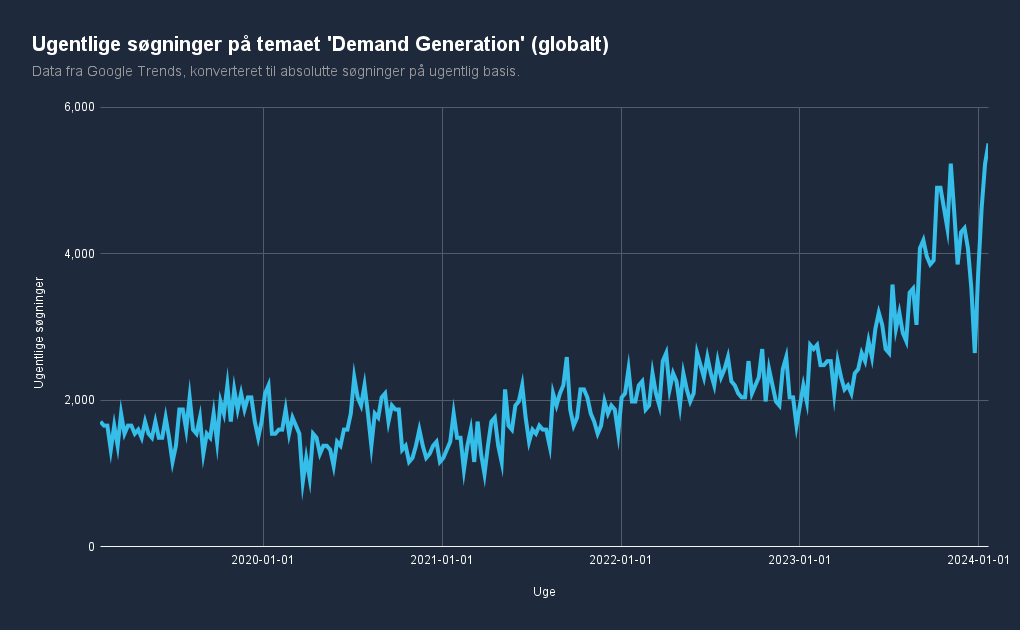The image size is (1020, 630).
Task: Select the 6,000 y-axis label
Action: click(79, 107)
